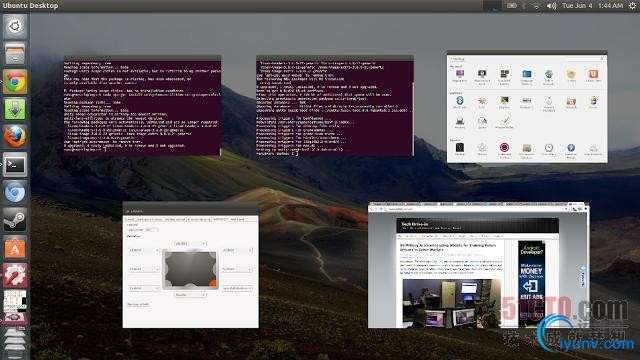The height and width of the screenshot is (360, 640).
Task: Open Time & Date settings clock icon
Action: point(549,147)
